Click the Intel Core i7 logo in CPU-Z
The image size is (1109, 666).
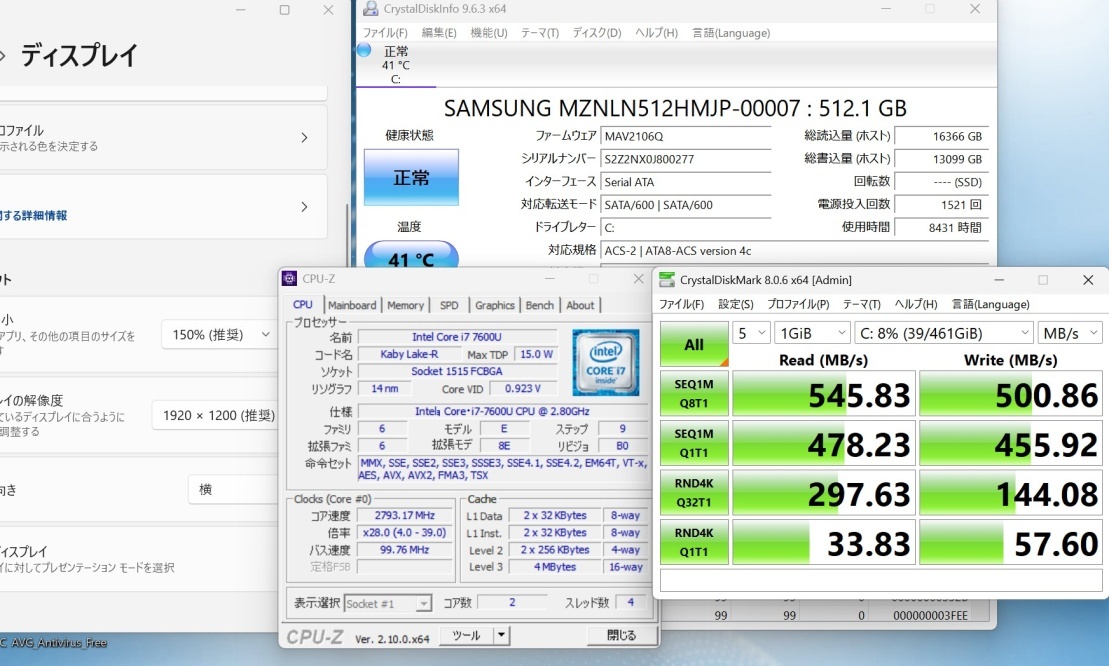pos(606,362)
